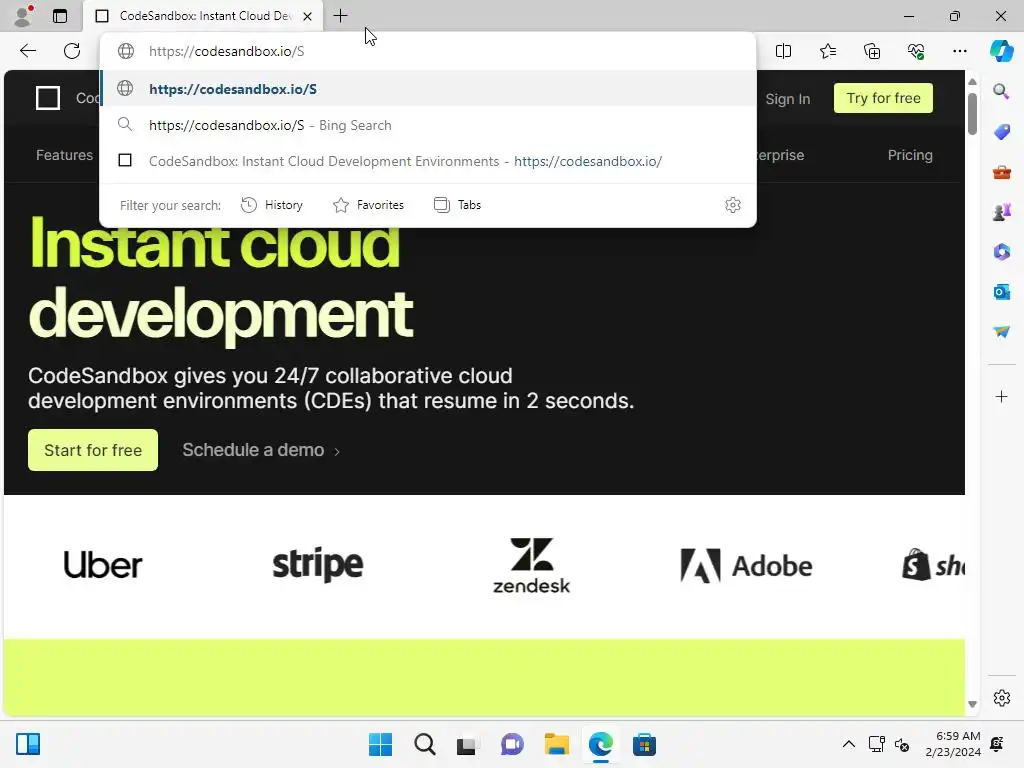Open sidebar Shopping tag icon
Image resolution: width=1024 pixels, height=768 pixels.
(x=1001, y=131)
